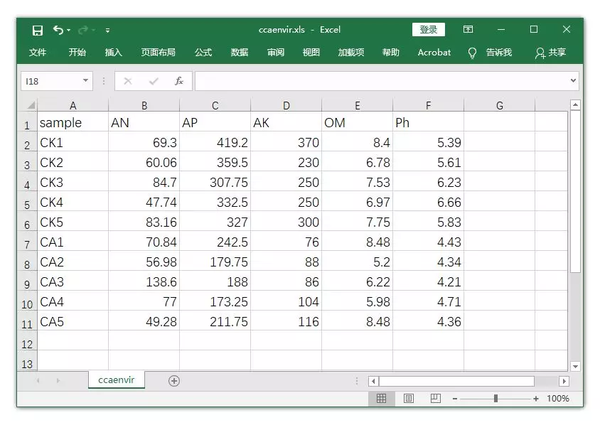Click the formula bar Cancel X icon
This screenshot has height=425, width=600.
[128, 81]
